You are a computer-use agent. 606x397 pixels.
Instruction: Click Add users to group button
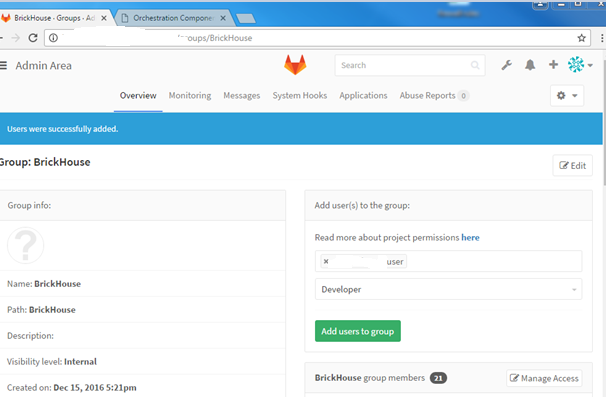pos(357,331)
